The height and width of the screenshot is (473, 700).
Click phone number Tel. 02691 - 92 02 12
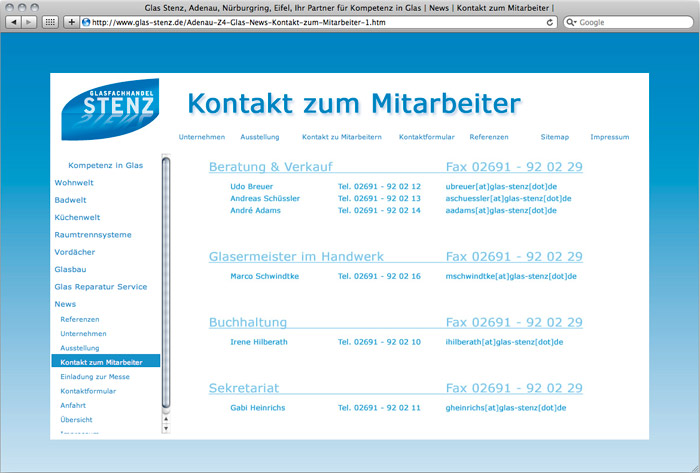tap(379, 187)
